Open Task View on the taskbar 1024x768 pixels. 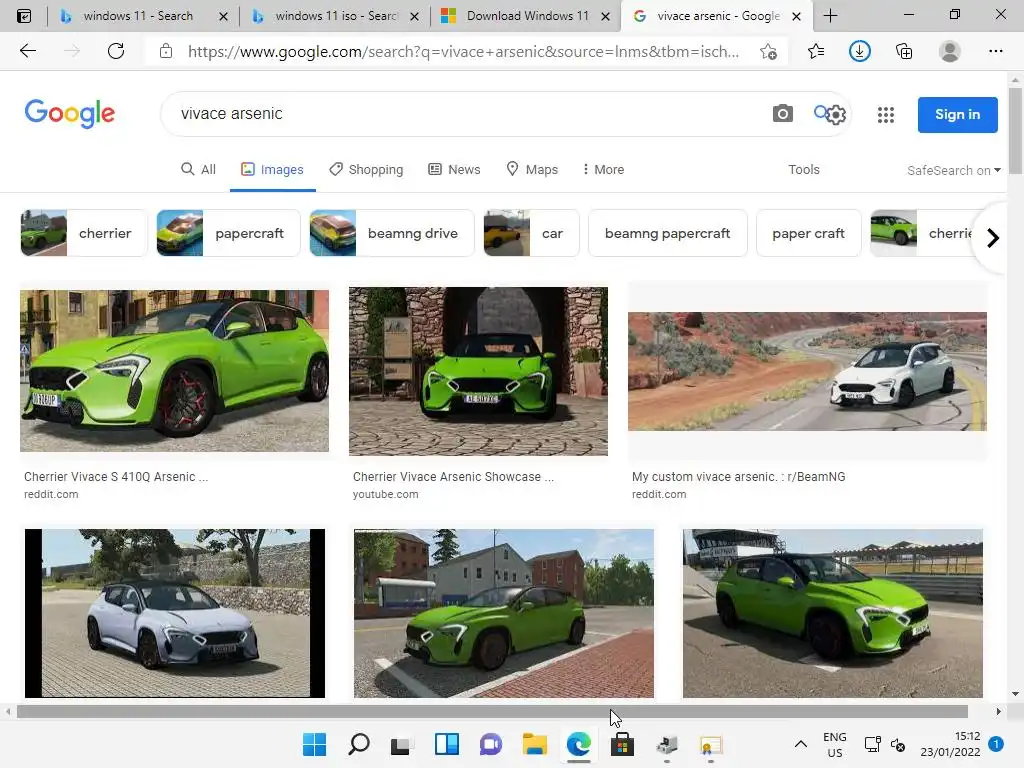coord(401,744)
